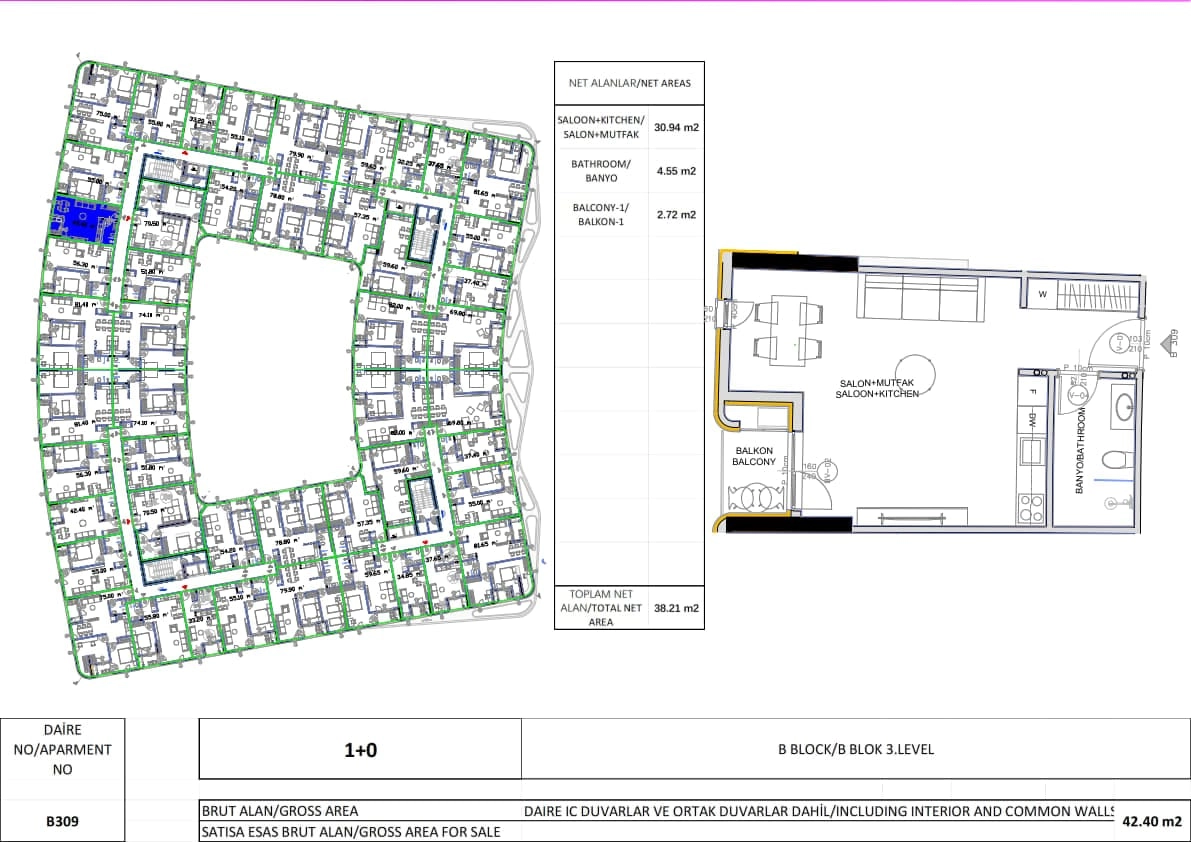
Task: Select the "BALCONY-1/ BALKON-1" row label
Action: [x=601, y=215]
